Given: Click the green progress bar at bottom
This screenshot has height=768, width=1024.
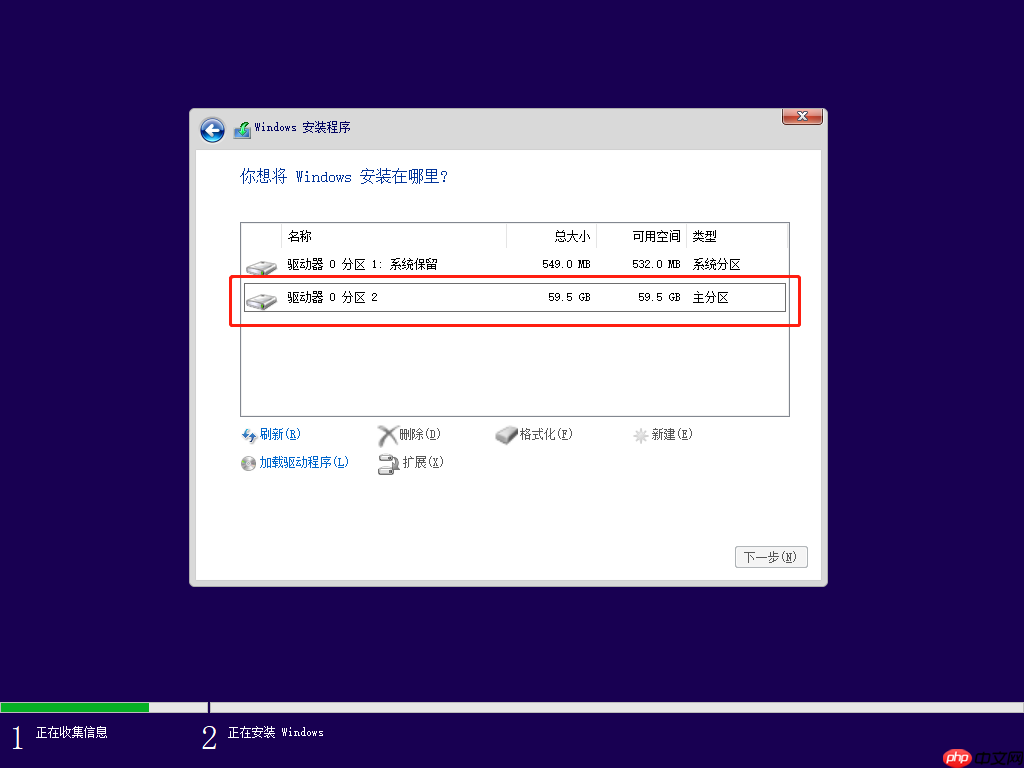Looking at the screenshot, I should pos(75,706).
